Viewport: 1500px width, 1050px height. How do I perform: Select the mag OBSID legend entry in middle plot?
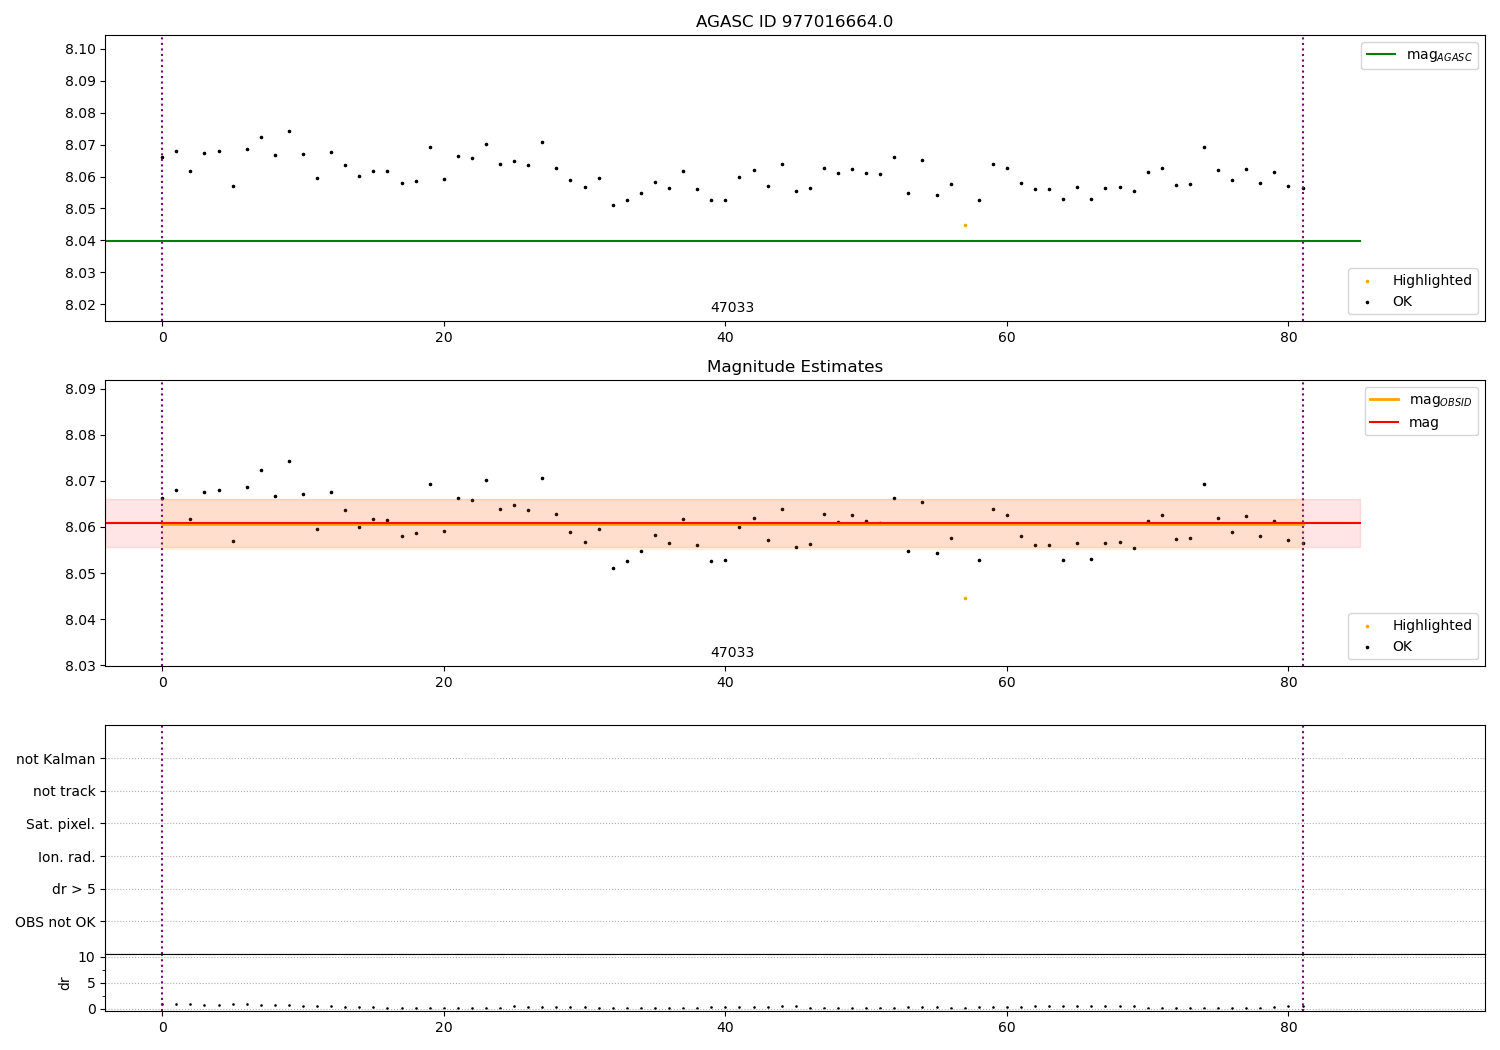pos(1421,400)
